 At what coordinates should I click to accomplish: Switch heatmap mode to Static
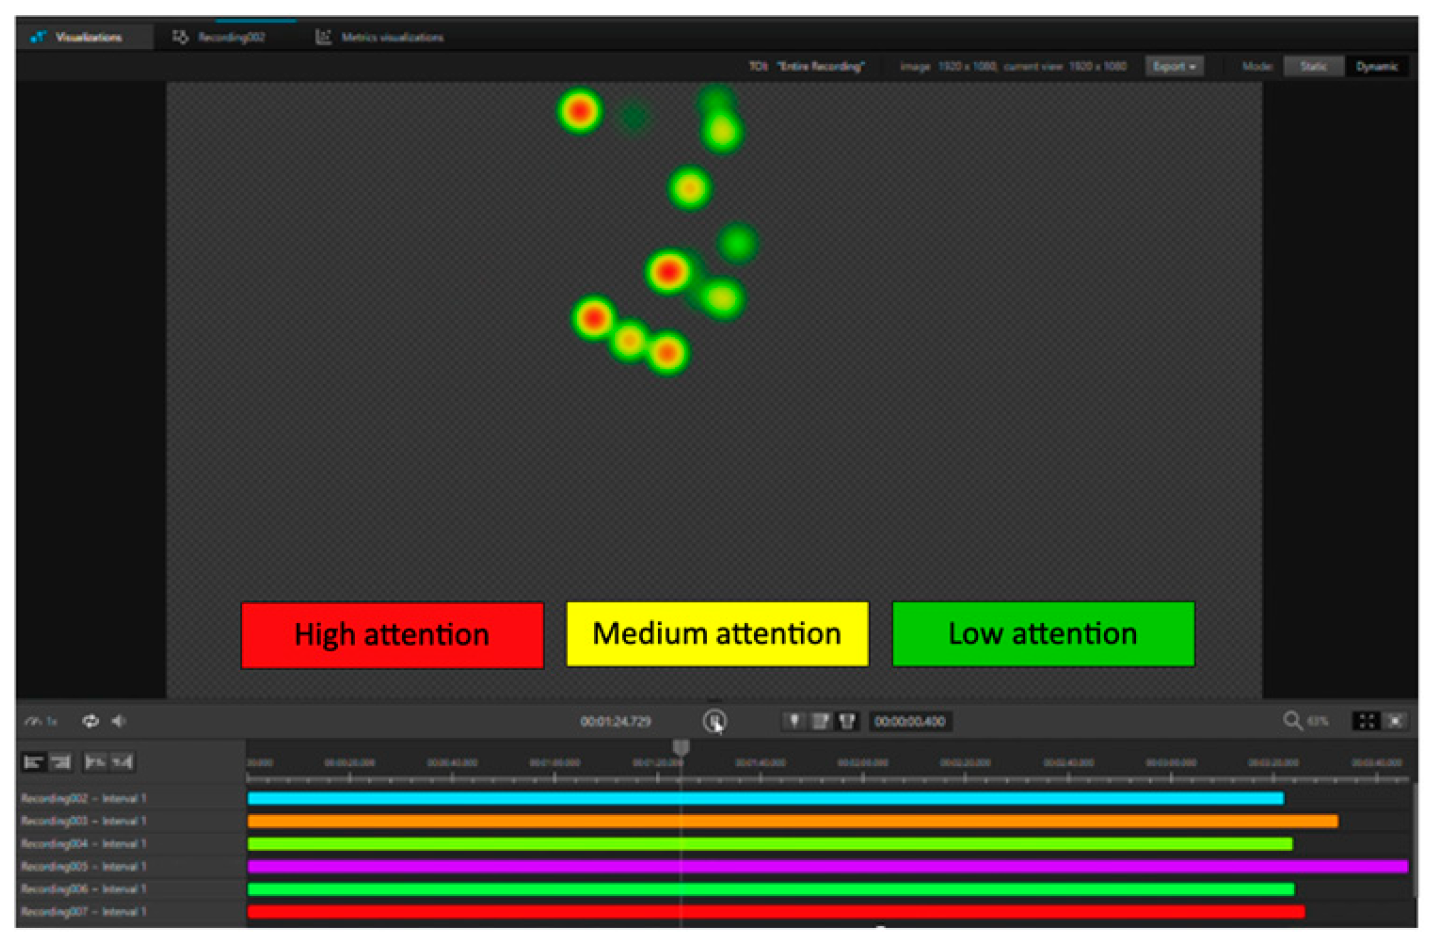point(1313,66)
